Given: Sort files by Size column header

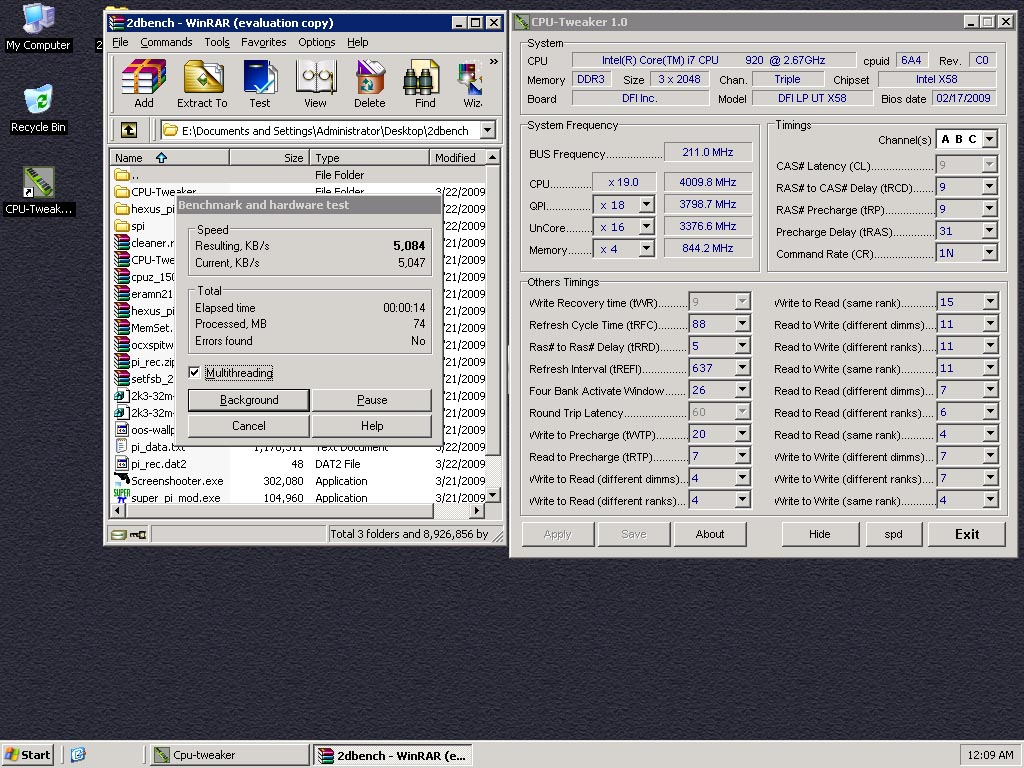Looking at the screenshot, I should (x=268, y=157).
